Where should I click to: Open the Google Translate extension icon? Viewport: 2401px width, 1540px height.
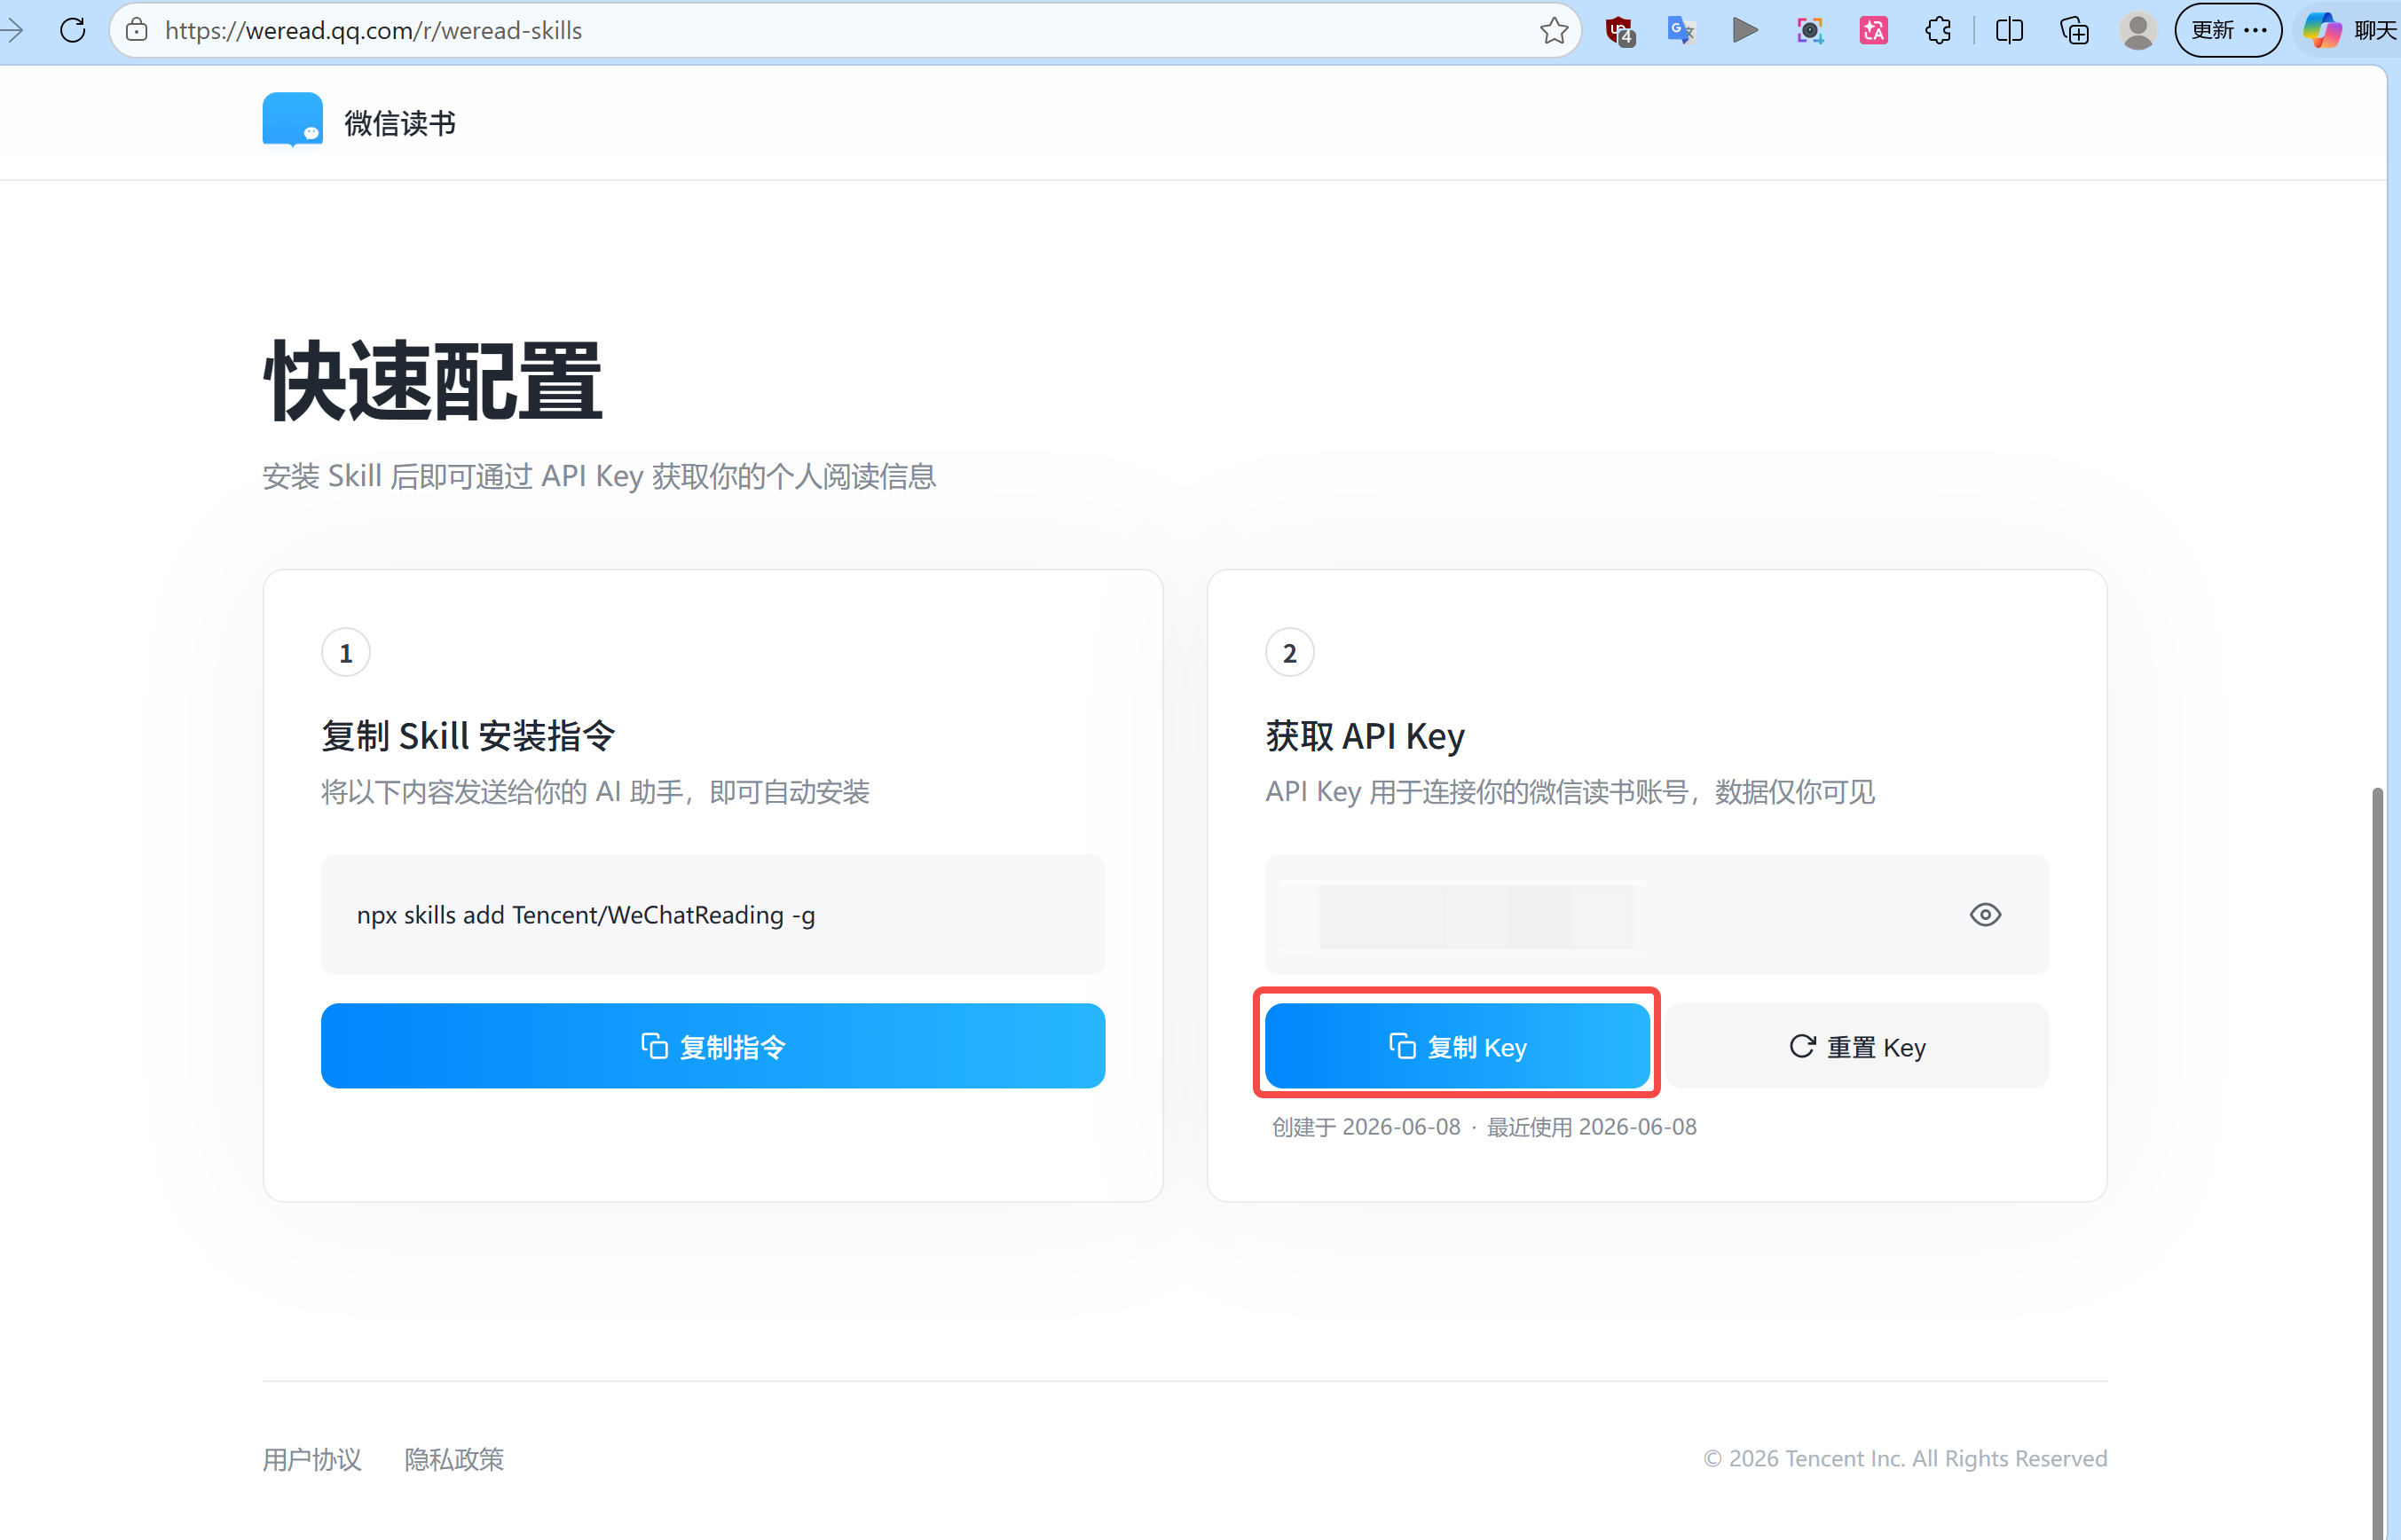1681,30
